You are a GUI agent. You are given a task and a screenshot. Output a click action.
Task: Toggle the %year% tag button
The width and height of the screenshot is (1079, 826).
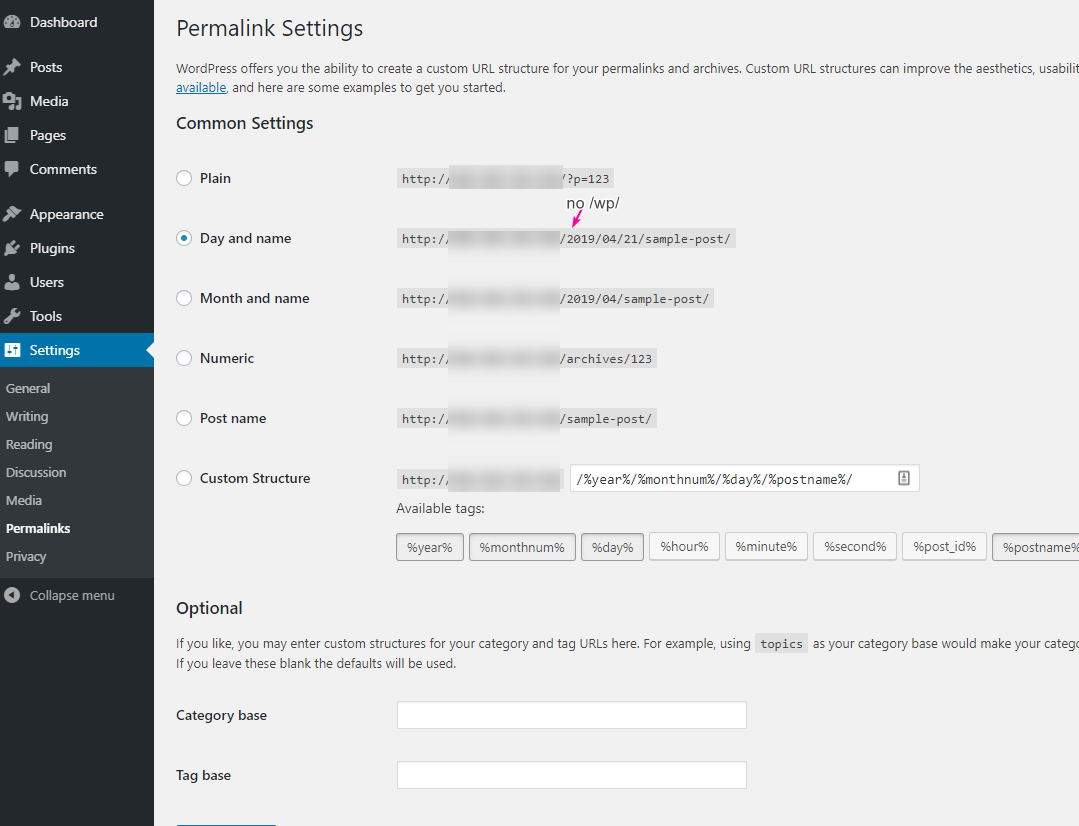pos(429,547)
